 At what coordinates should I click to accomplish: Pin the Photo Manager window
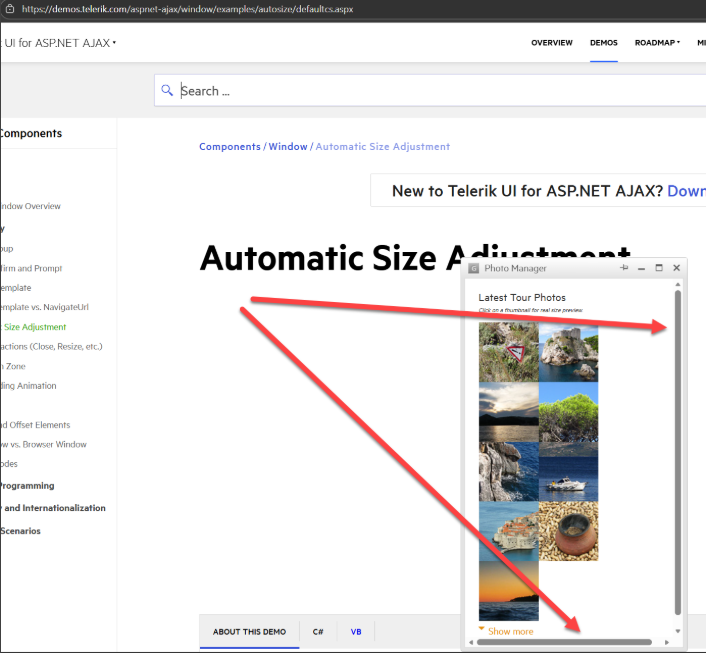pyautogui.click(x=624, y=268)
